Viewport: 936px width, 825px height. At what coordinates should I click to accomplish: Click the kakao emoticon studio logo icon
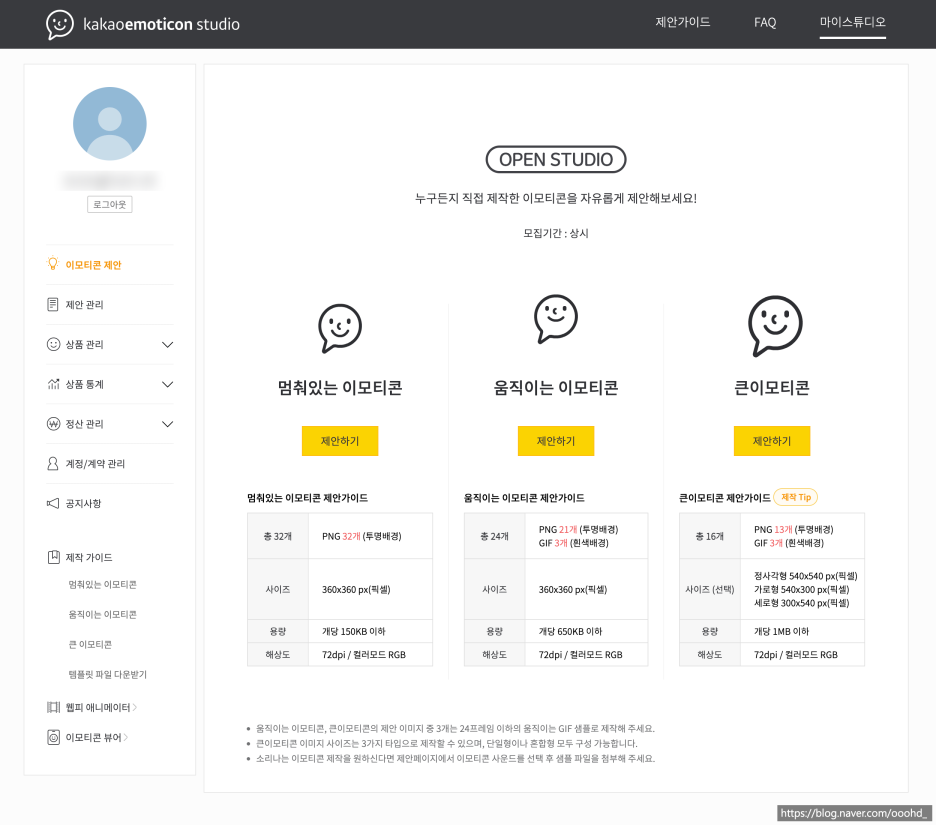tap(60, 24)
